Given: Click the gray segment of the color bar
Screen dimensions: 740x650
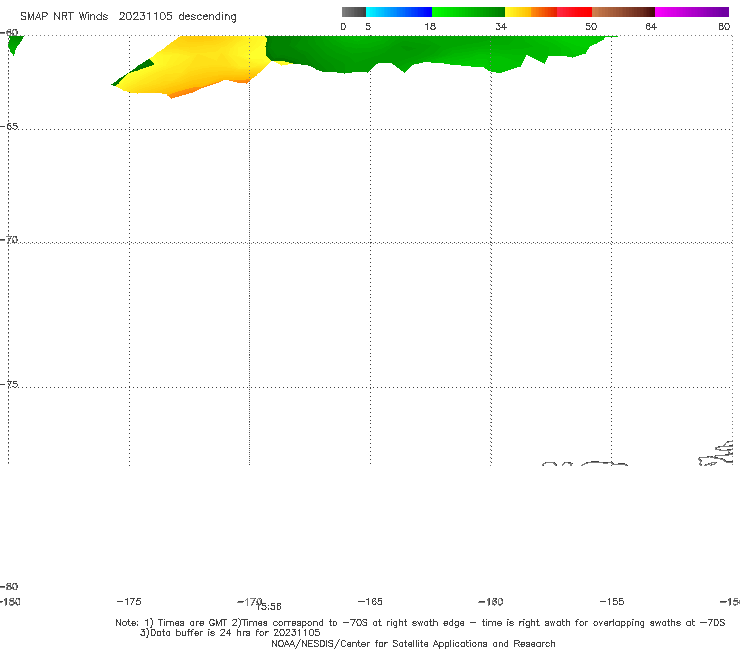Looking at the screenshot, I should pyautogui.click(x=353, y=12).
